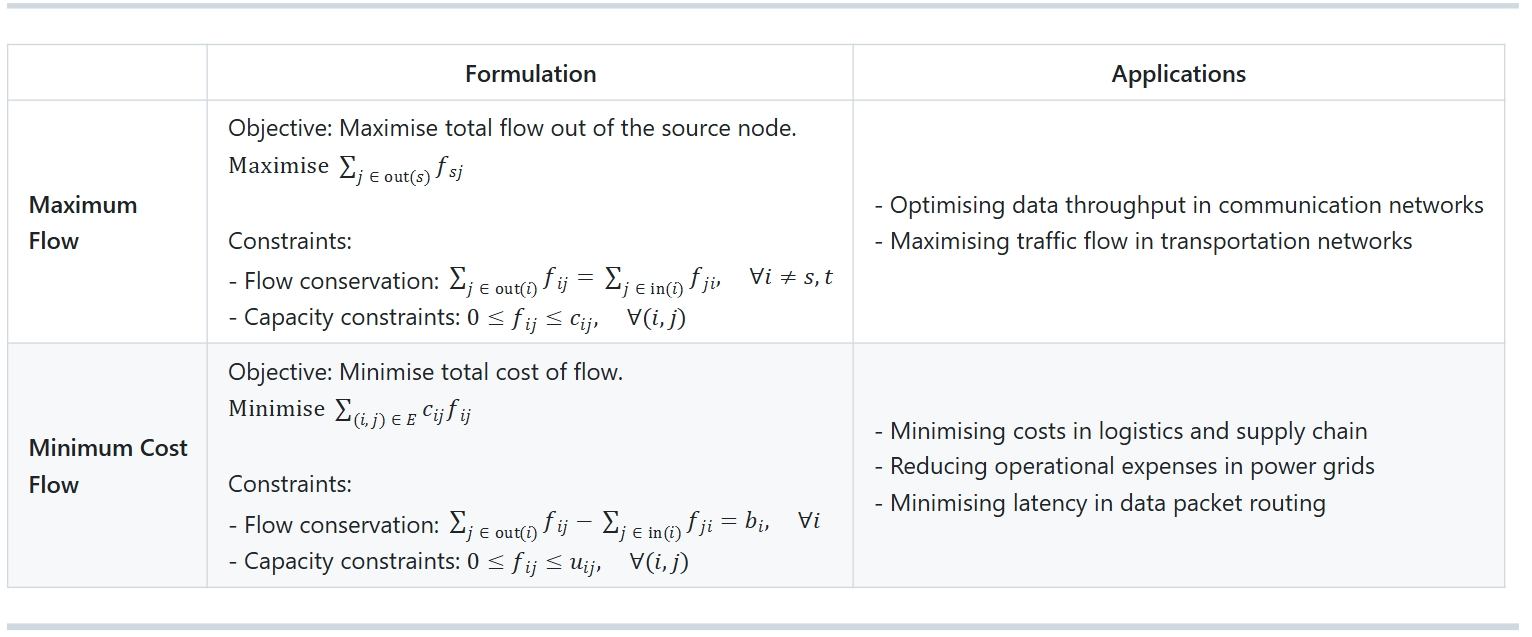Click the Minimise sum c_ij f_ij formula
The image size is (1532, 637).
350,410
